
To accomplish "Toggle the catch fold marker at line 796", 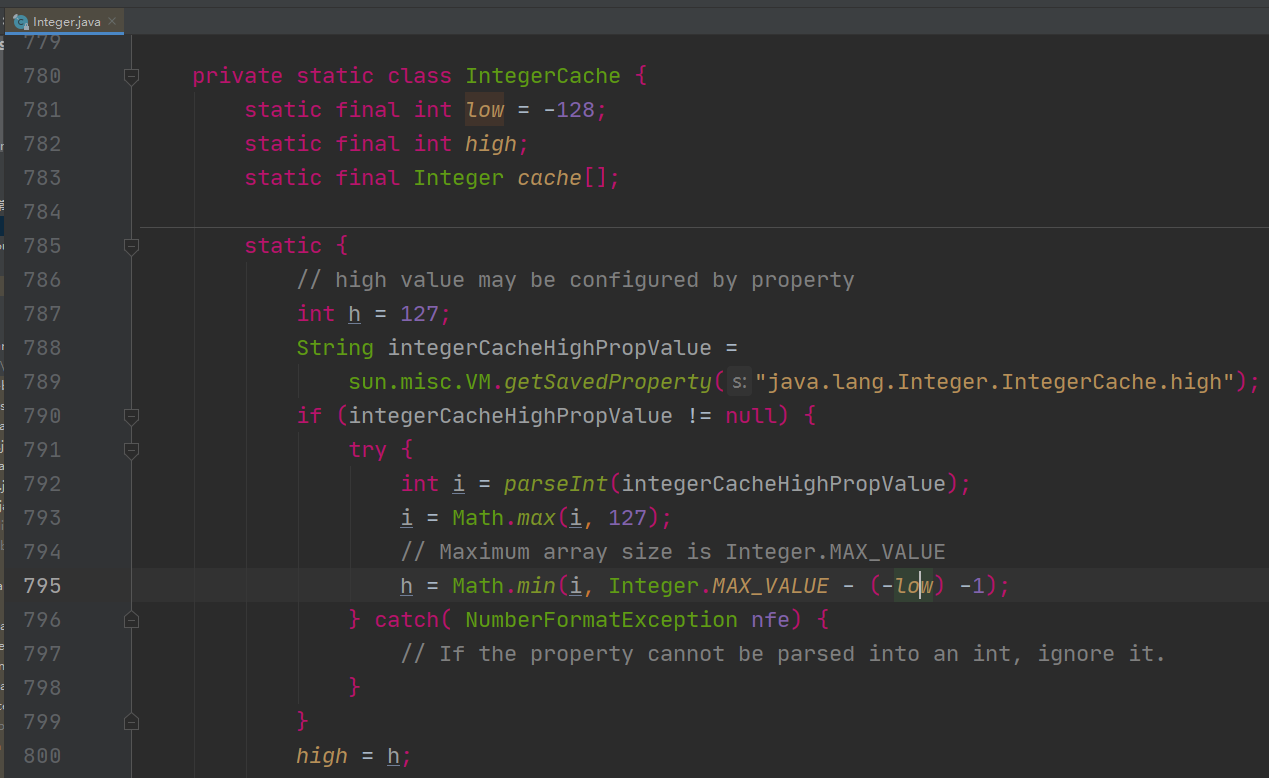I will (x=131, y=620).
